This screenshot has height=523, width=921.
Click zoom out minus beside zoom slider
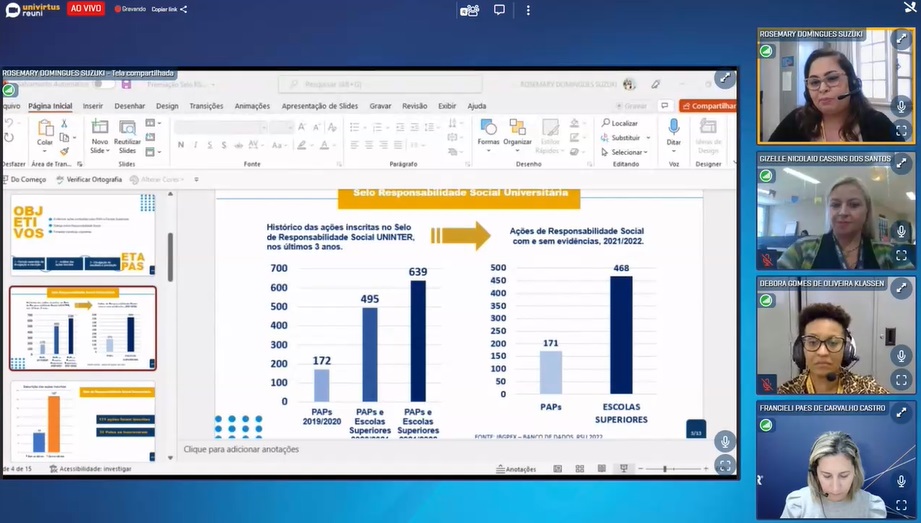tap(641, 469)
